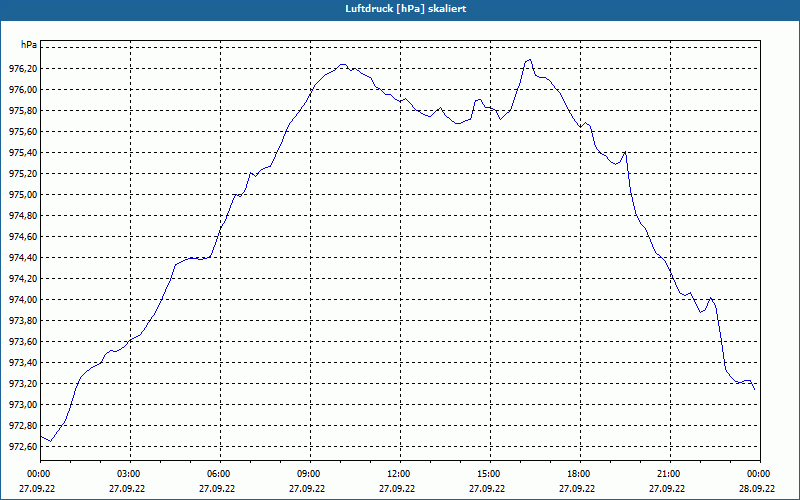The height and width of the screenshot is (500, 800).
Task: Pick the 973,40 y-axis label
Action: 23,363
